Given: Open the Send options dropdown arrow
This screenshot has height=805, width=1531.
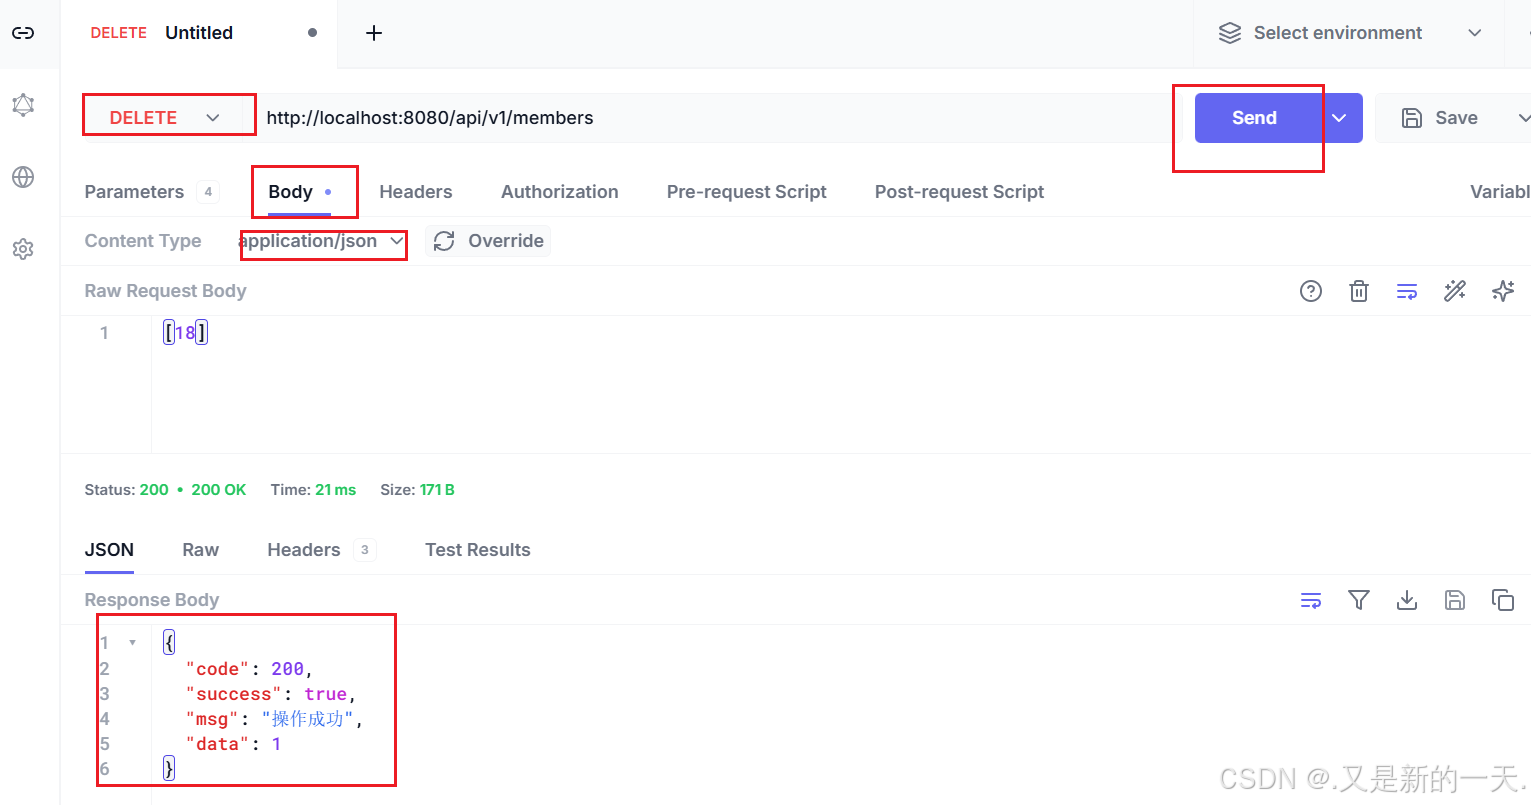Looking at the screenshot, I should (x=1340, y=118).
